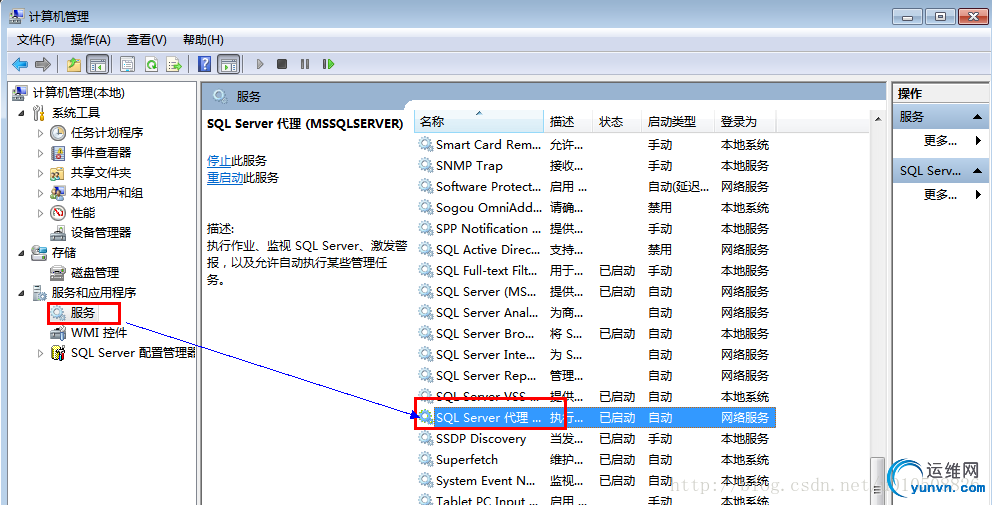Image resolution: width=992 pixels, height=505 pixels.
Task: Click the 性能 monitor icon
Action: 58,213
